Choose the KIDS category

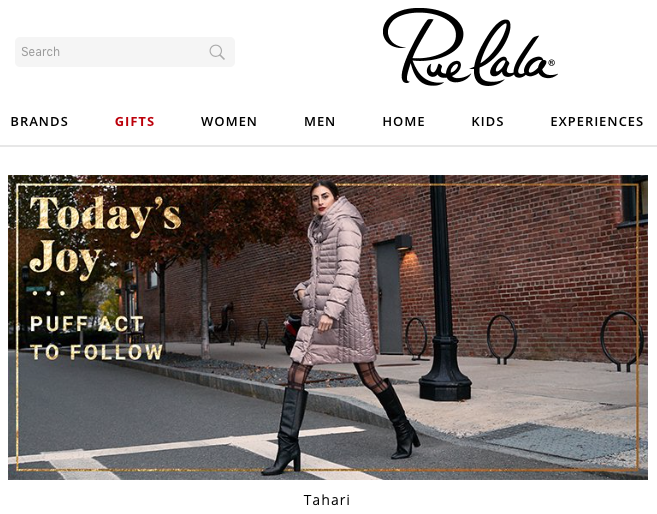488,121
